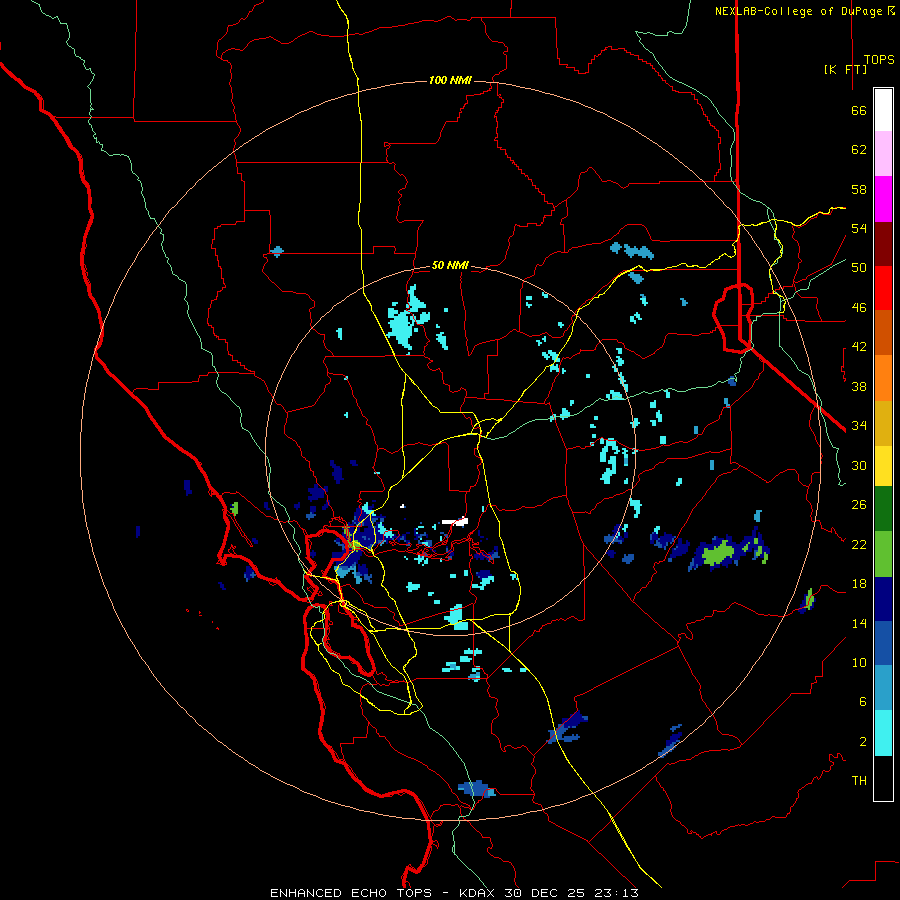Click the bright red 50 K FT legend swatch
Screen dimensions: 900x900
click(x=883, y=288)
